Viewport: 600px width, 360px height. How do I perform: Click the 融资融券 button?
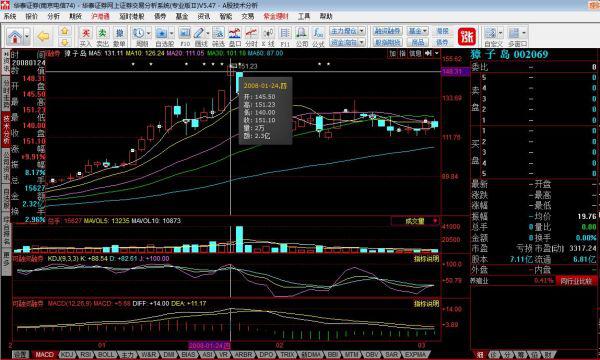pos(387,31)
